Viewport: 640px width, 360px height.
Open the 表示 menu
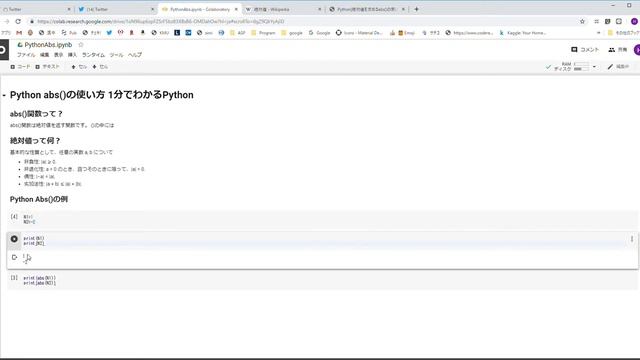click(x=59, y=55)
